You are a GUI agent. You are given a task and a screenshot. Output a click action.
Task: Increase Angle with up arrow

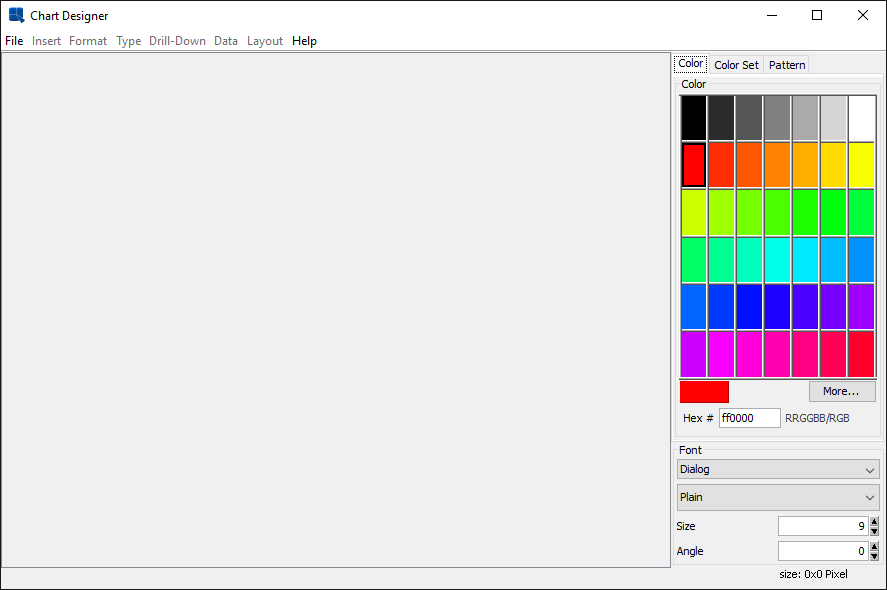[x=875, y=546]
